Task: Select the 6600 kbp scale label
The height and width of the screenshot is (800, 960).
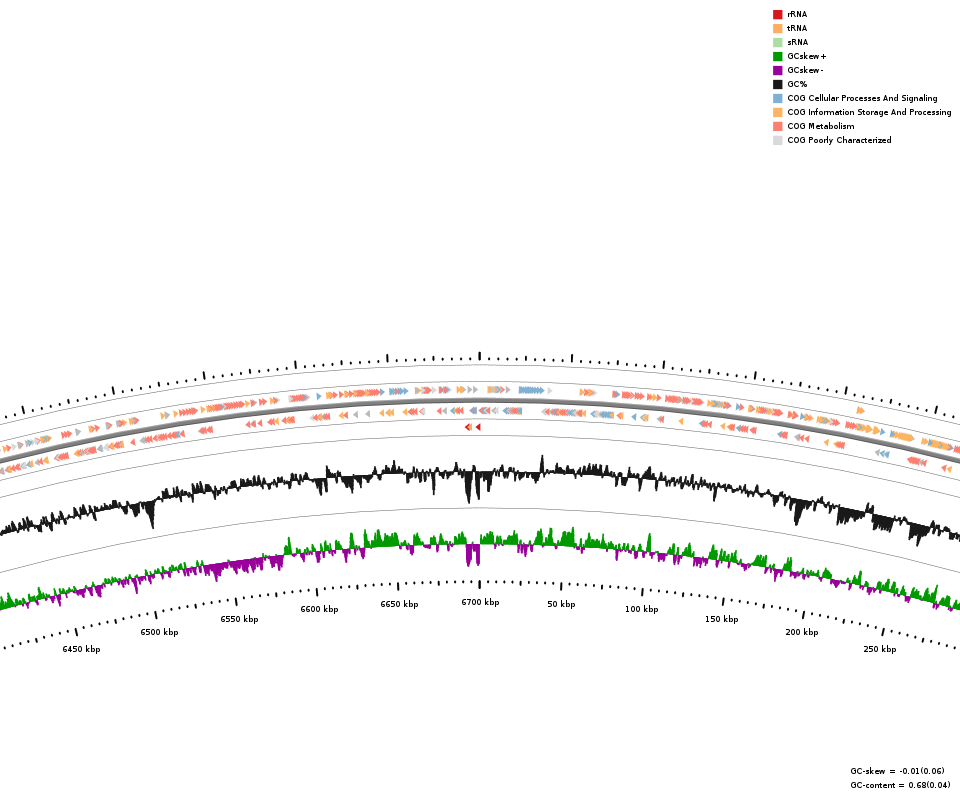Action: 319,610
